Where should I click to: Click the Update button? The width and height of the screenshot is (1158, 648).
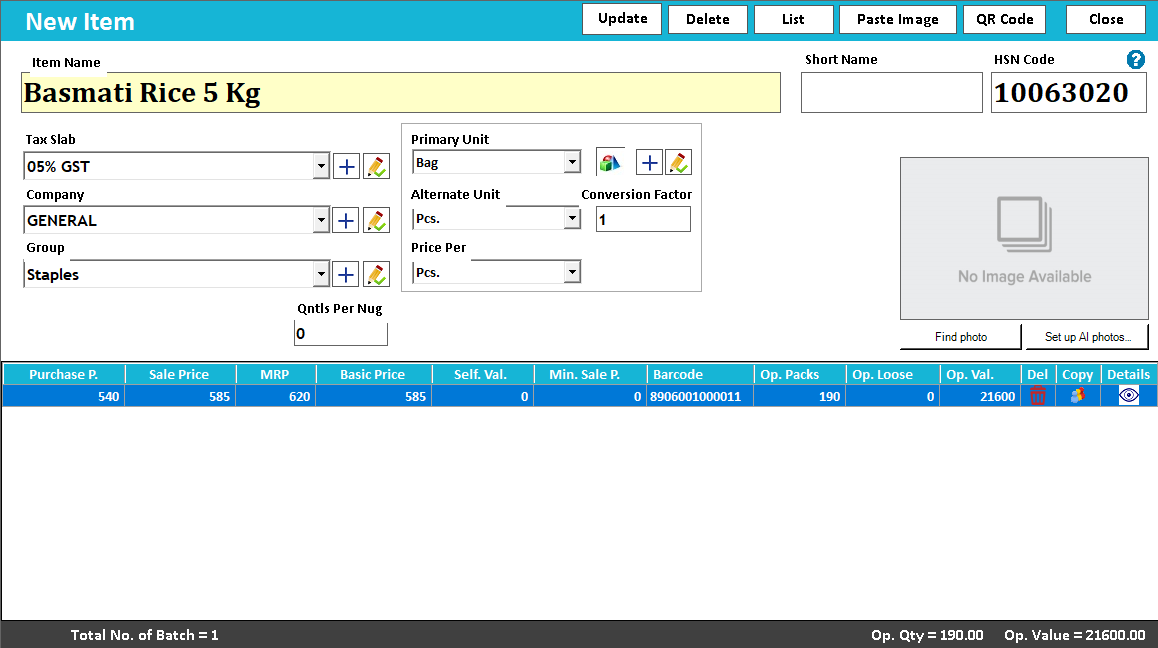click(x=622, y=19)
